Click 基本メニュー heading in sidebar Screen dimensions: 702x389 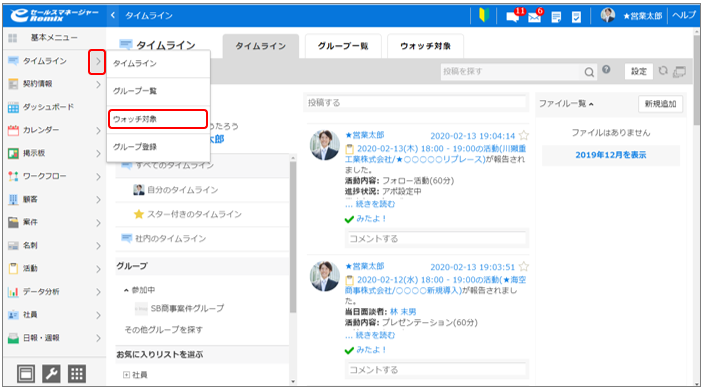(x=54, y=38)
